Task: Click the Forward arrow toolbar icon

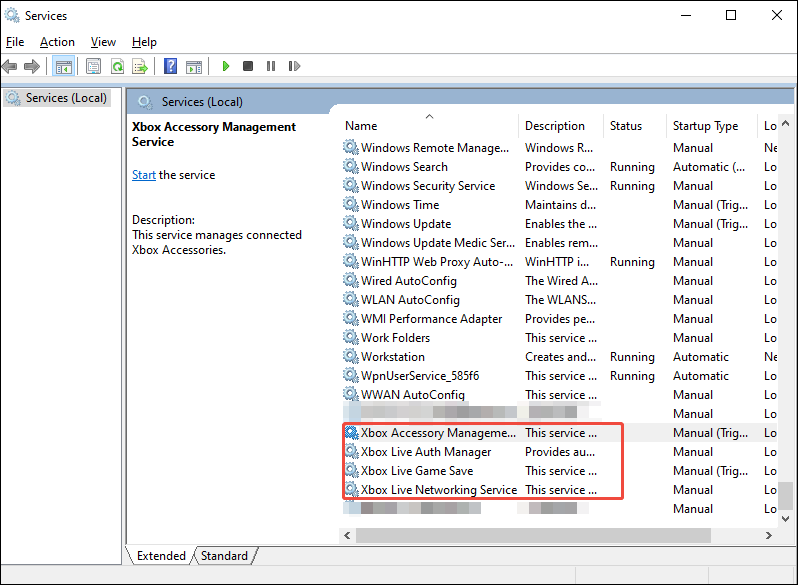Action: tap(32, 66)
